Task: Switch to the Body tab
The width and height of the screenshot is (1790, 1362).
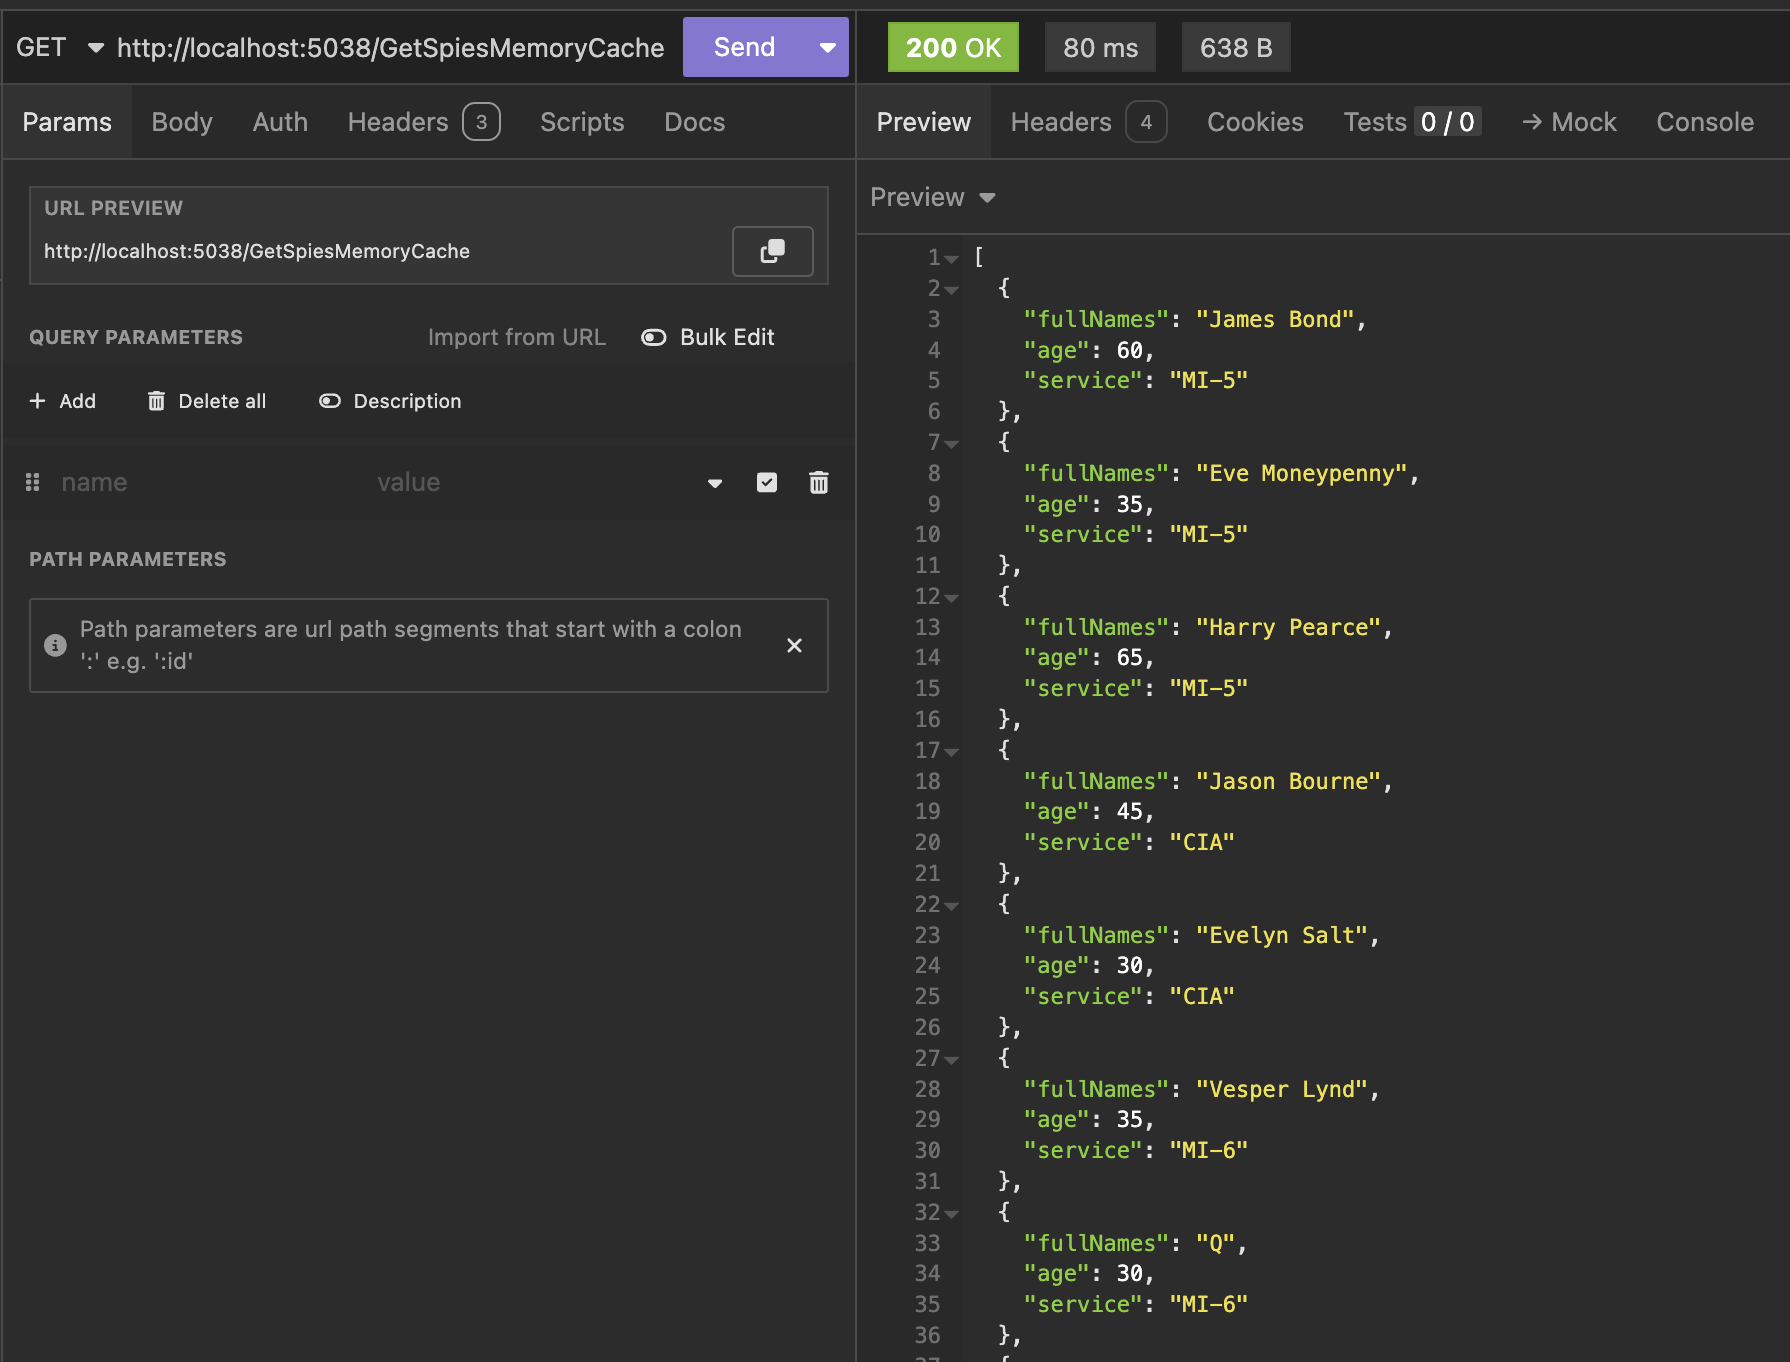Action: (182, 122)
